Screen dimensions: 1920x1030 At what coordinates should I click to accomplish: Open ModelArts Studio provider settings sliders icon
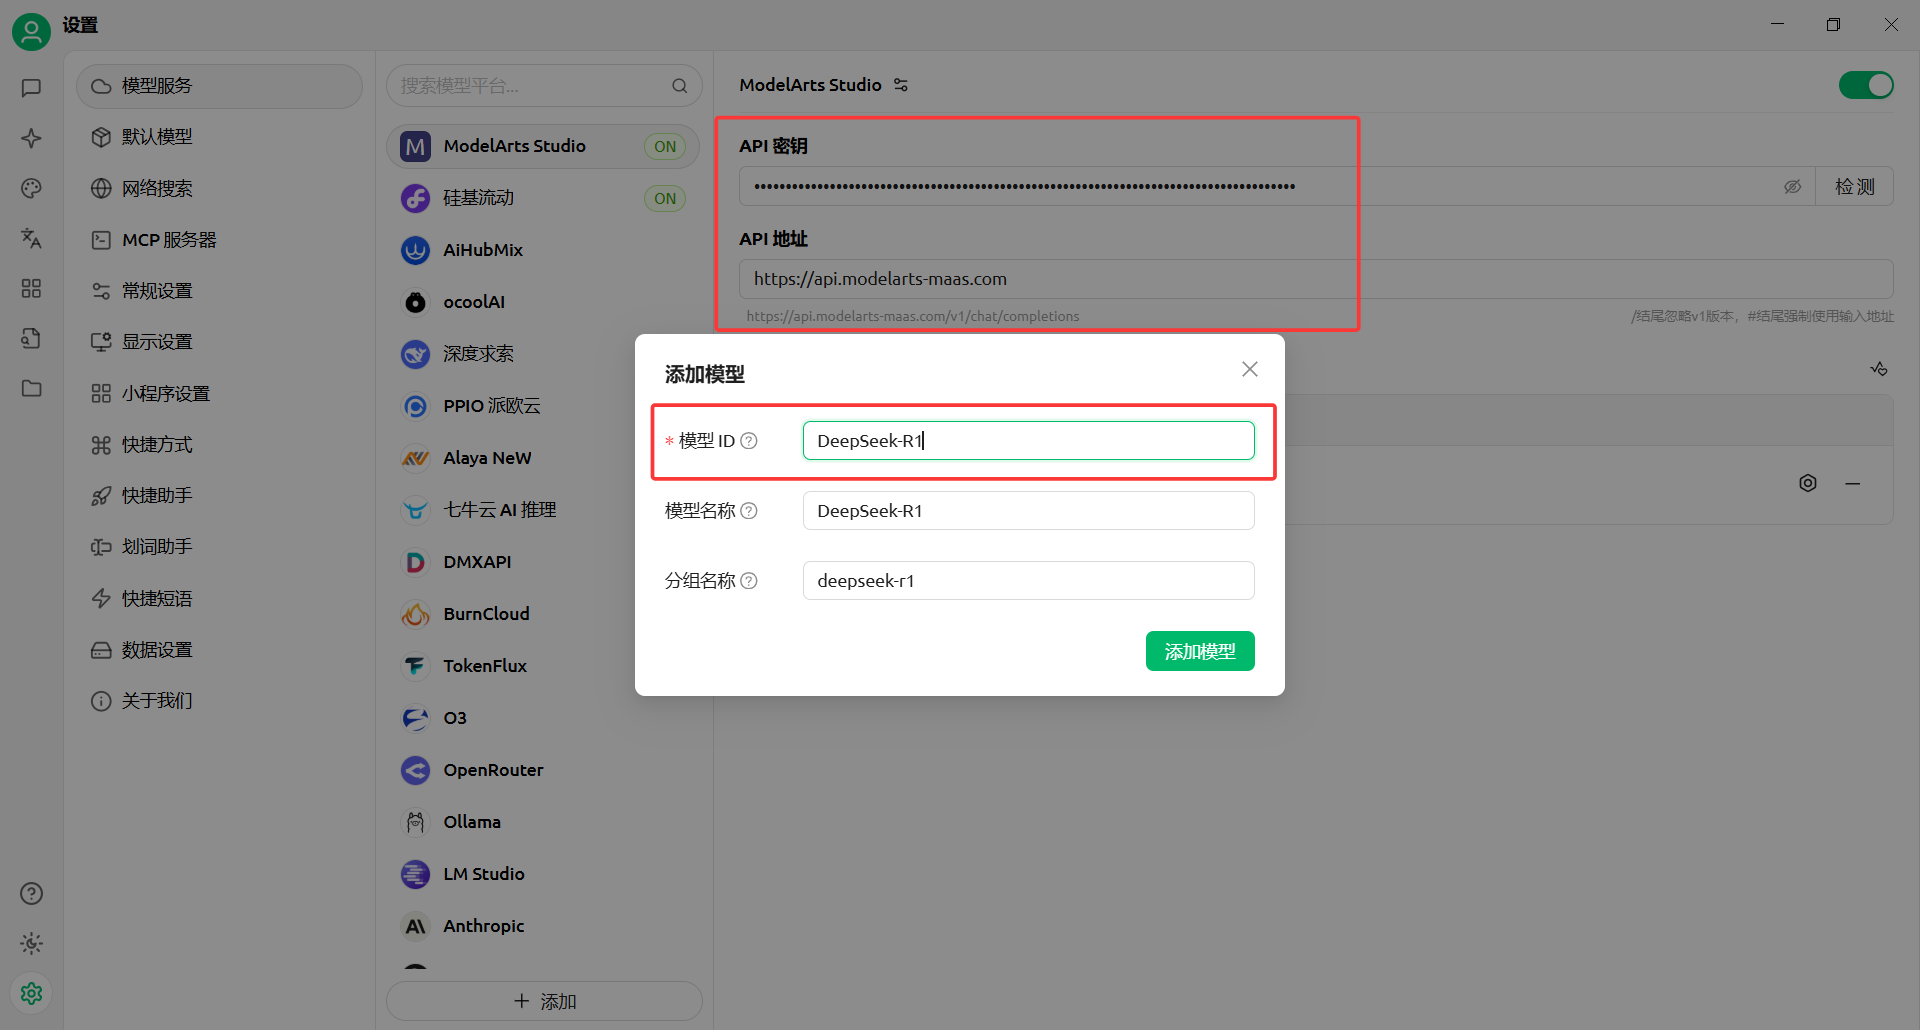(x=901, y=85)
